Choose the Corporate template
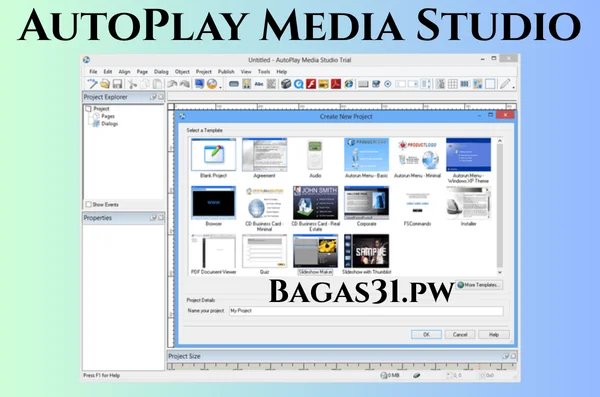The height and width of the screenshot is (397, 600). coord(366,206)
